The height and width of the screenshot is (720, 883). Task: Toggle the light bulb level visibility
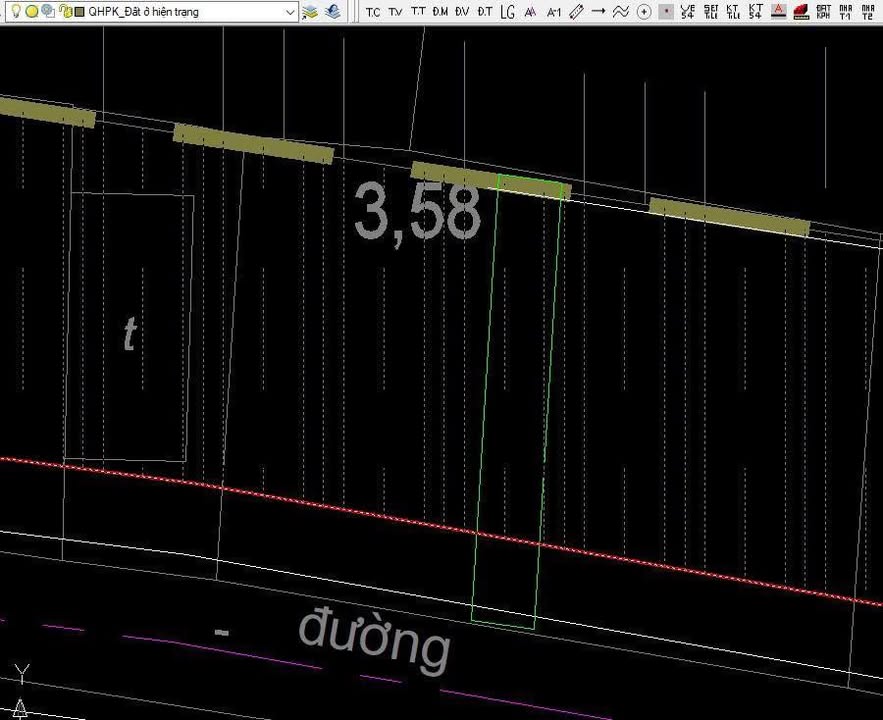17,12
